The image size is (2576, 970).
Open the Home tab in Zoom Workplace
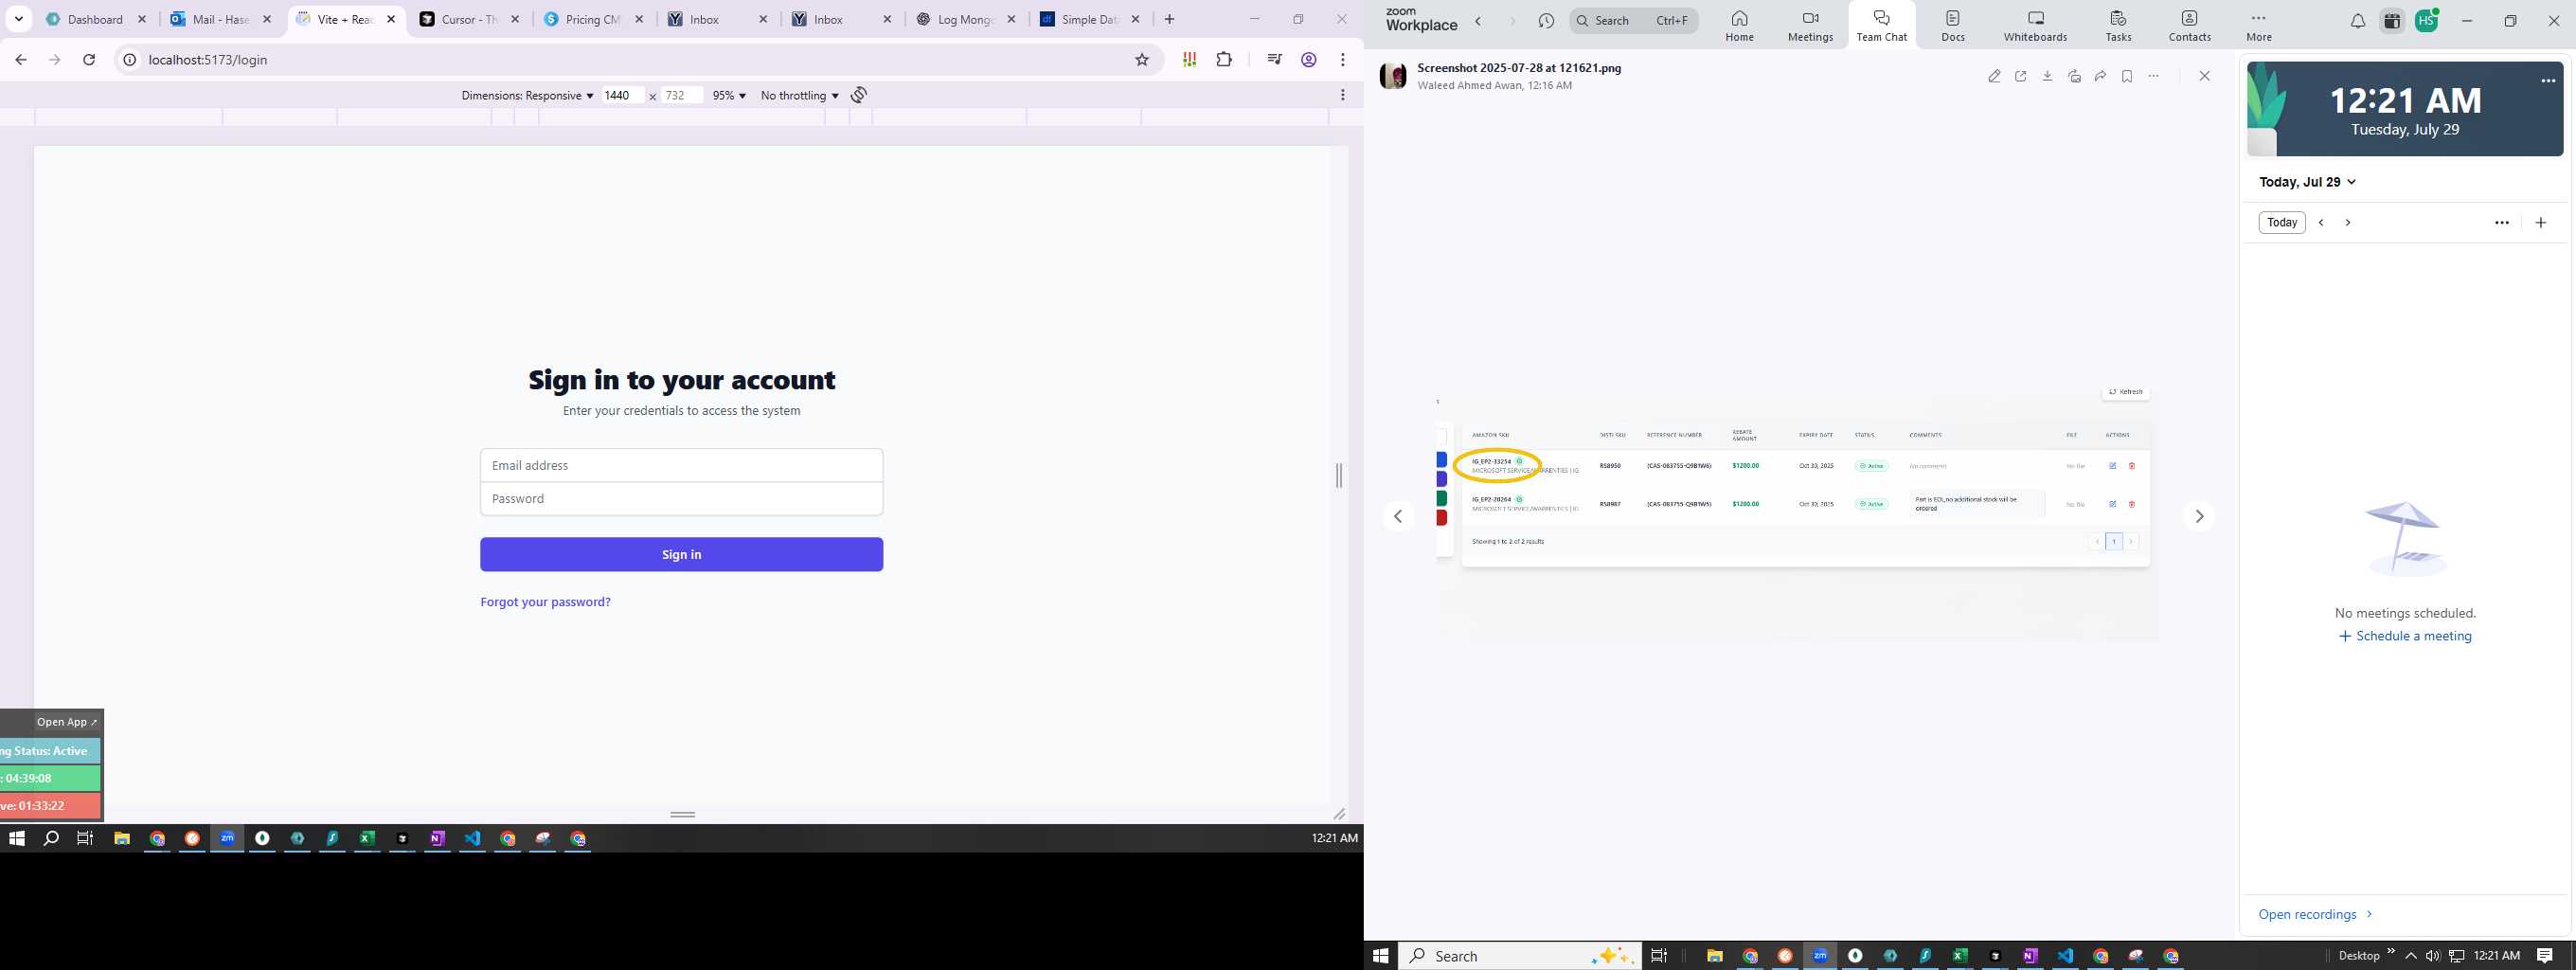tap(1739, 26)
